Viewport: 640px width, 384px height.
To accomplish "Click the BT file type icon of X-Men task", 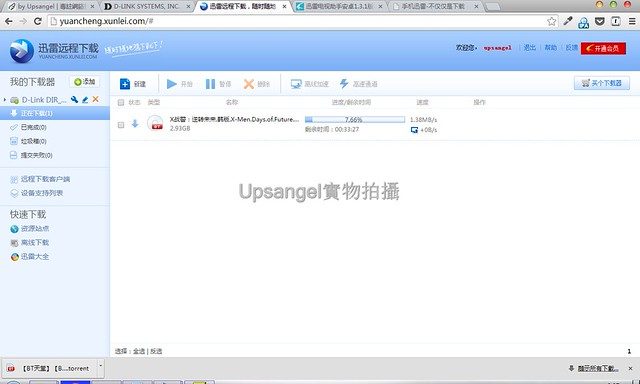I will pos(155,123).
